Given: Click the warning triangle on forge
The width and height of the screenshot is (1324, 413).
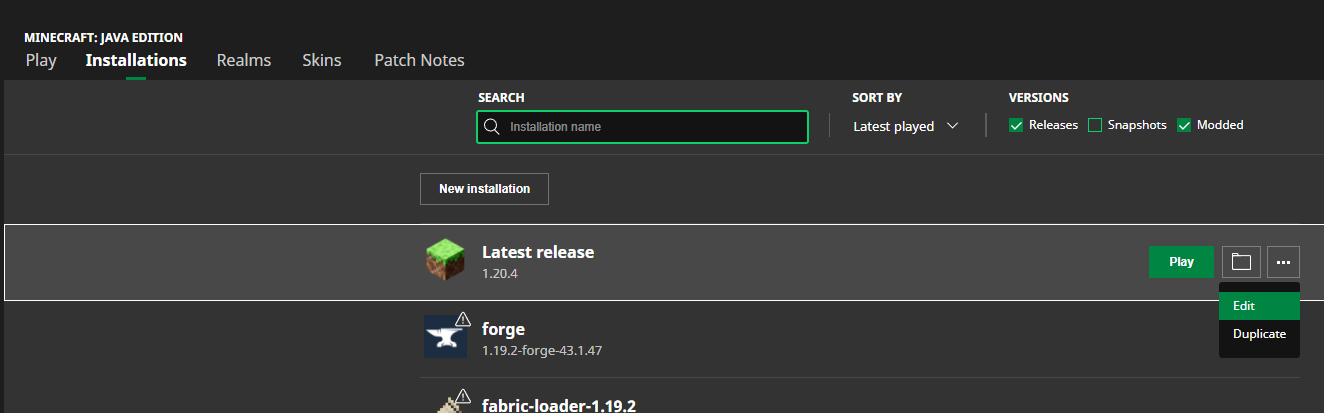Looking at the screenshot, I should [463, 319].
